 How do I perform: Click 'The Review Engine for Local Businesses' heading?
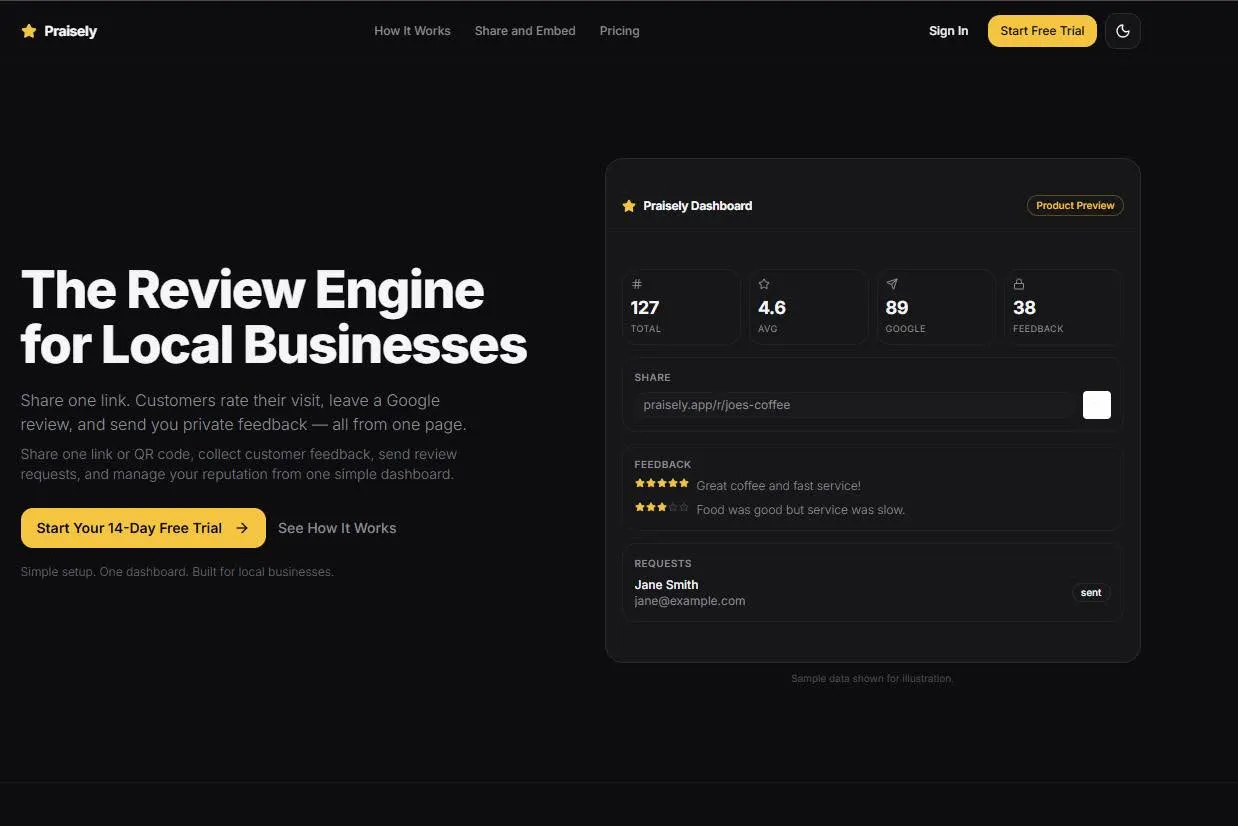tap(274, 317)
